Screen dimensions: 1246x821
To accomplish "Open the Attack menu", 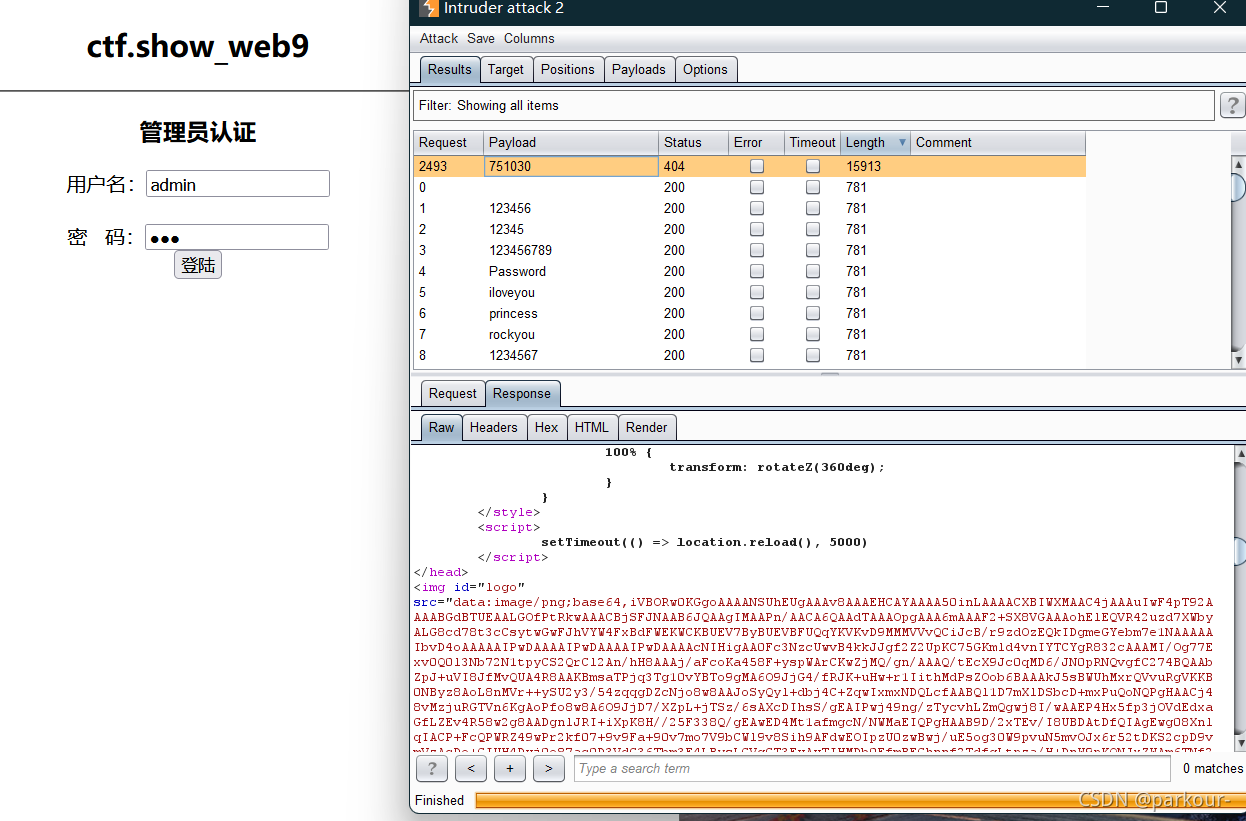I will coord(438,38).
